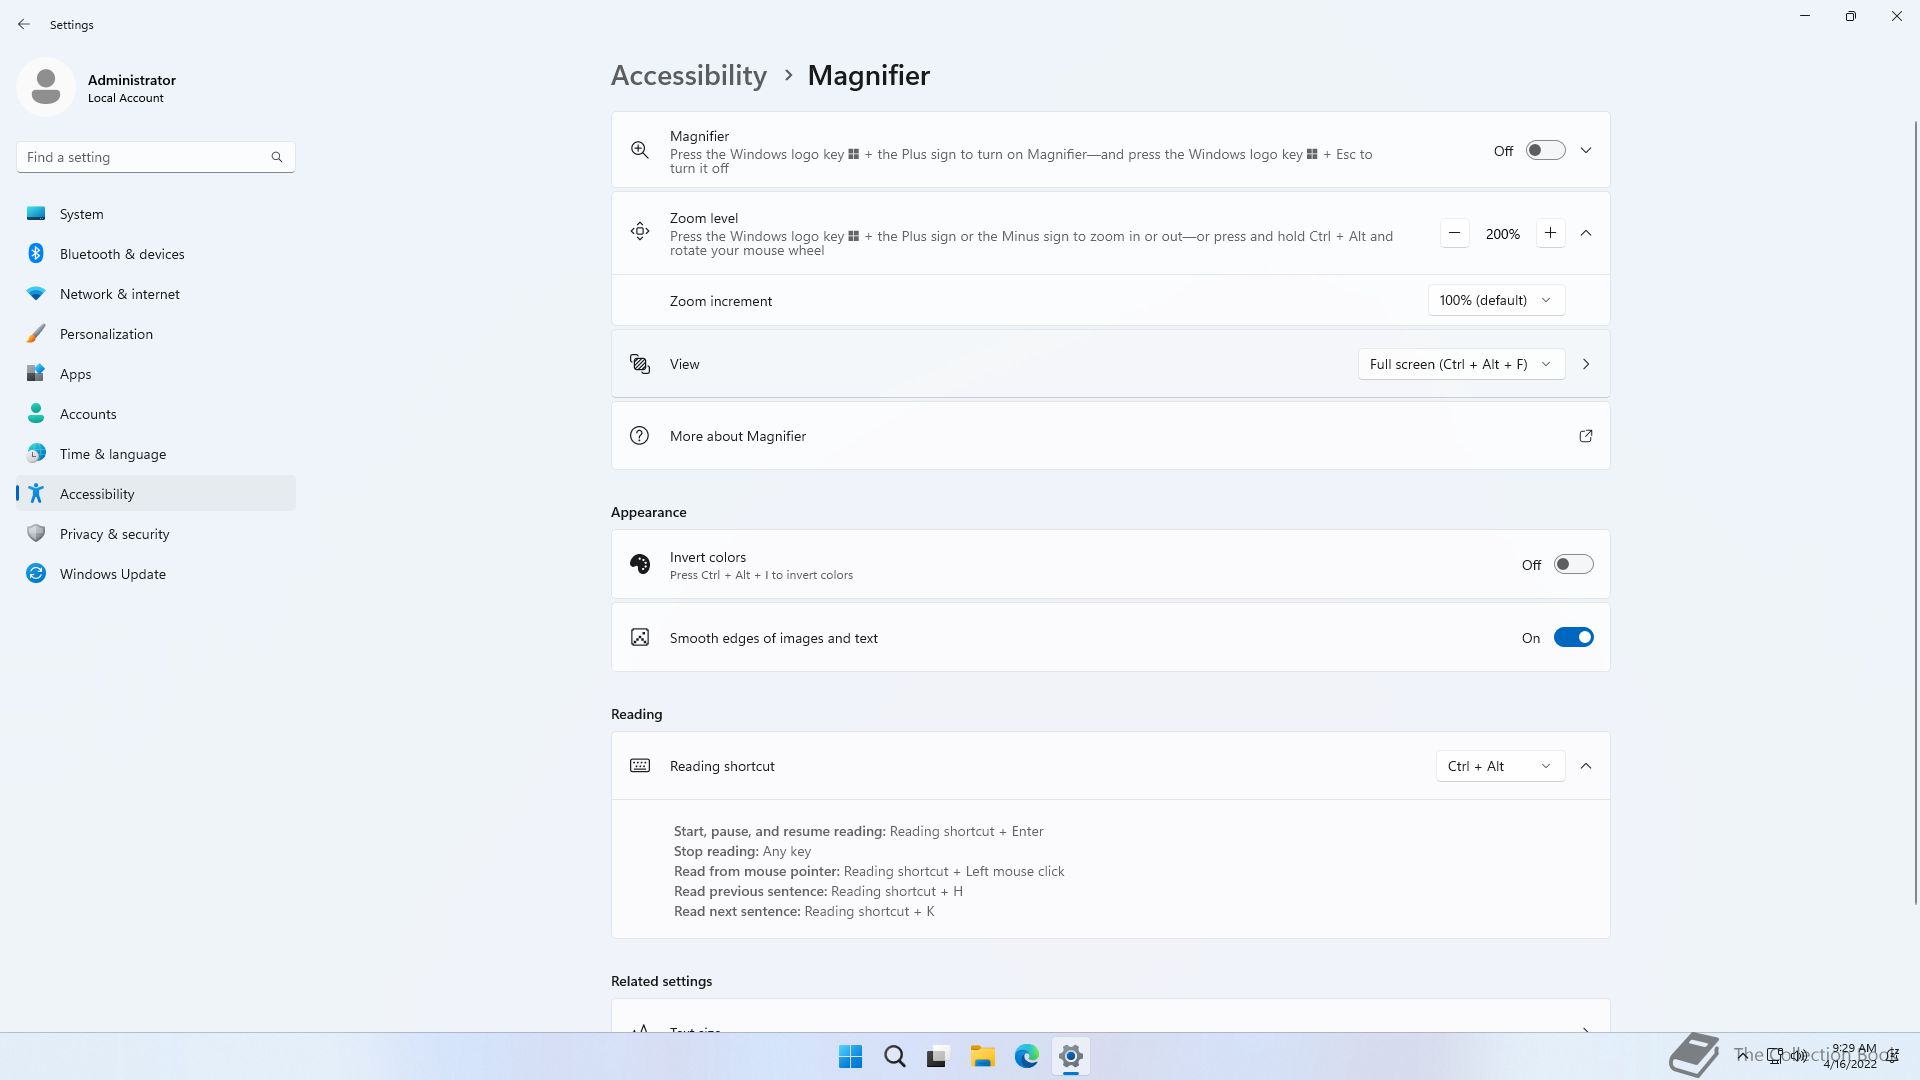Click the back arrow in Settings

coord(24,24)
